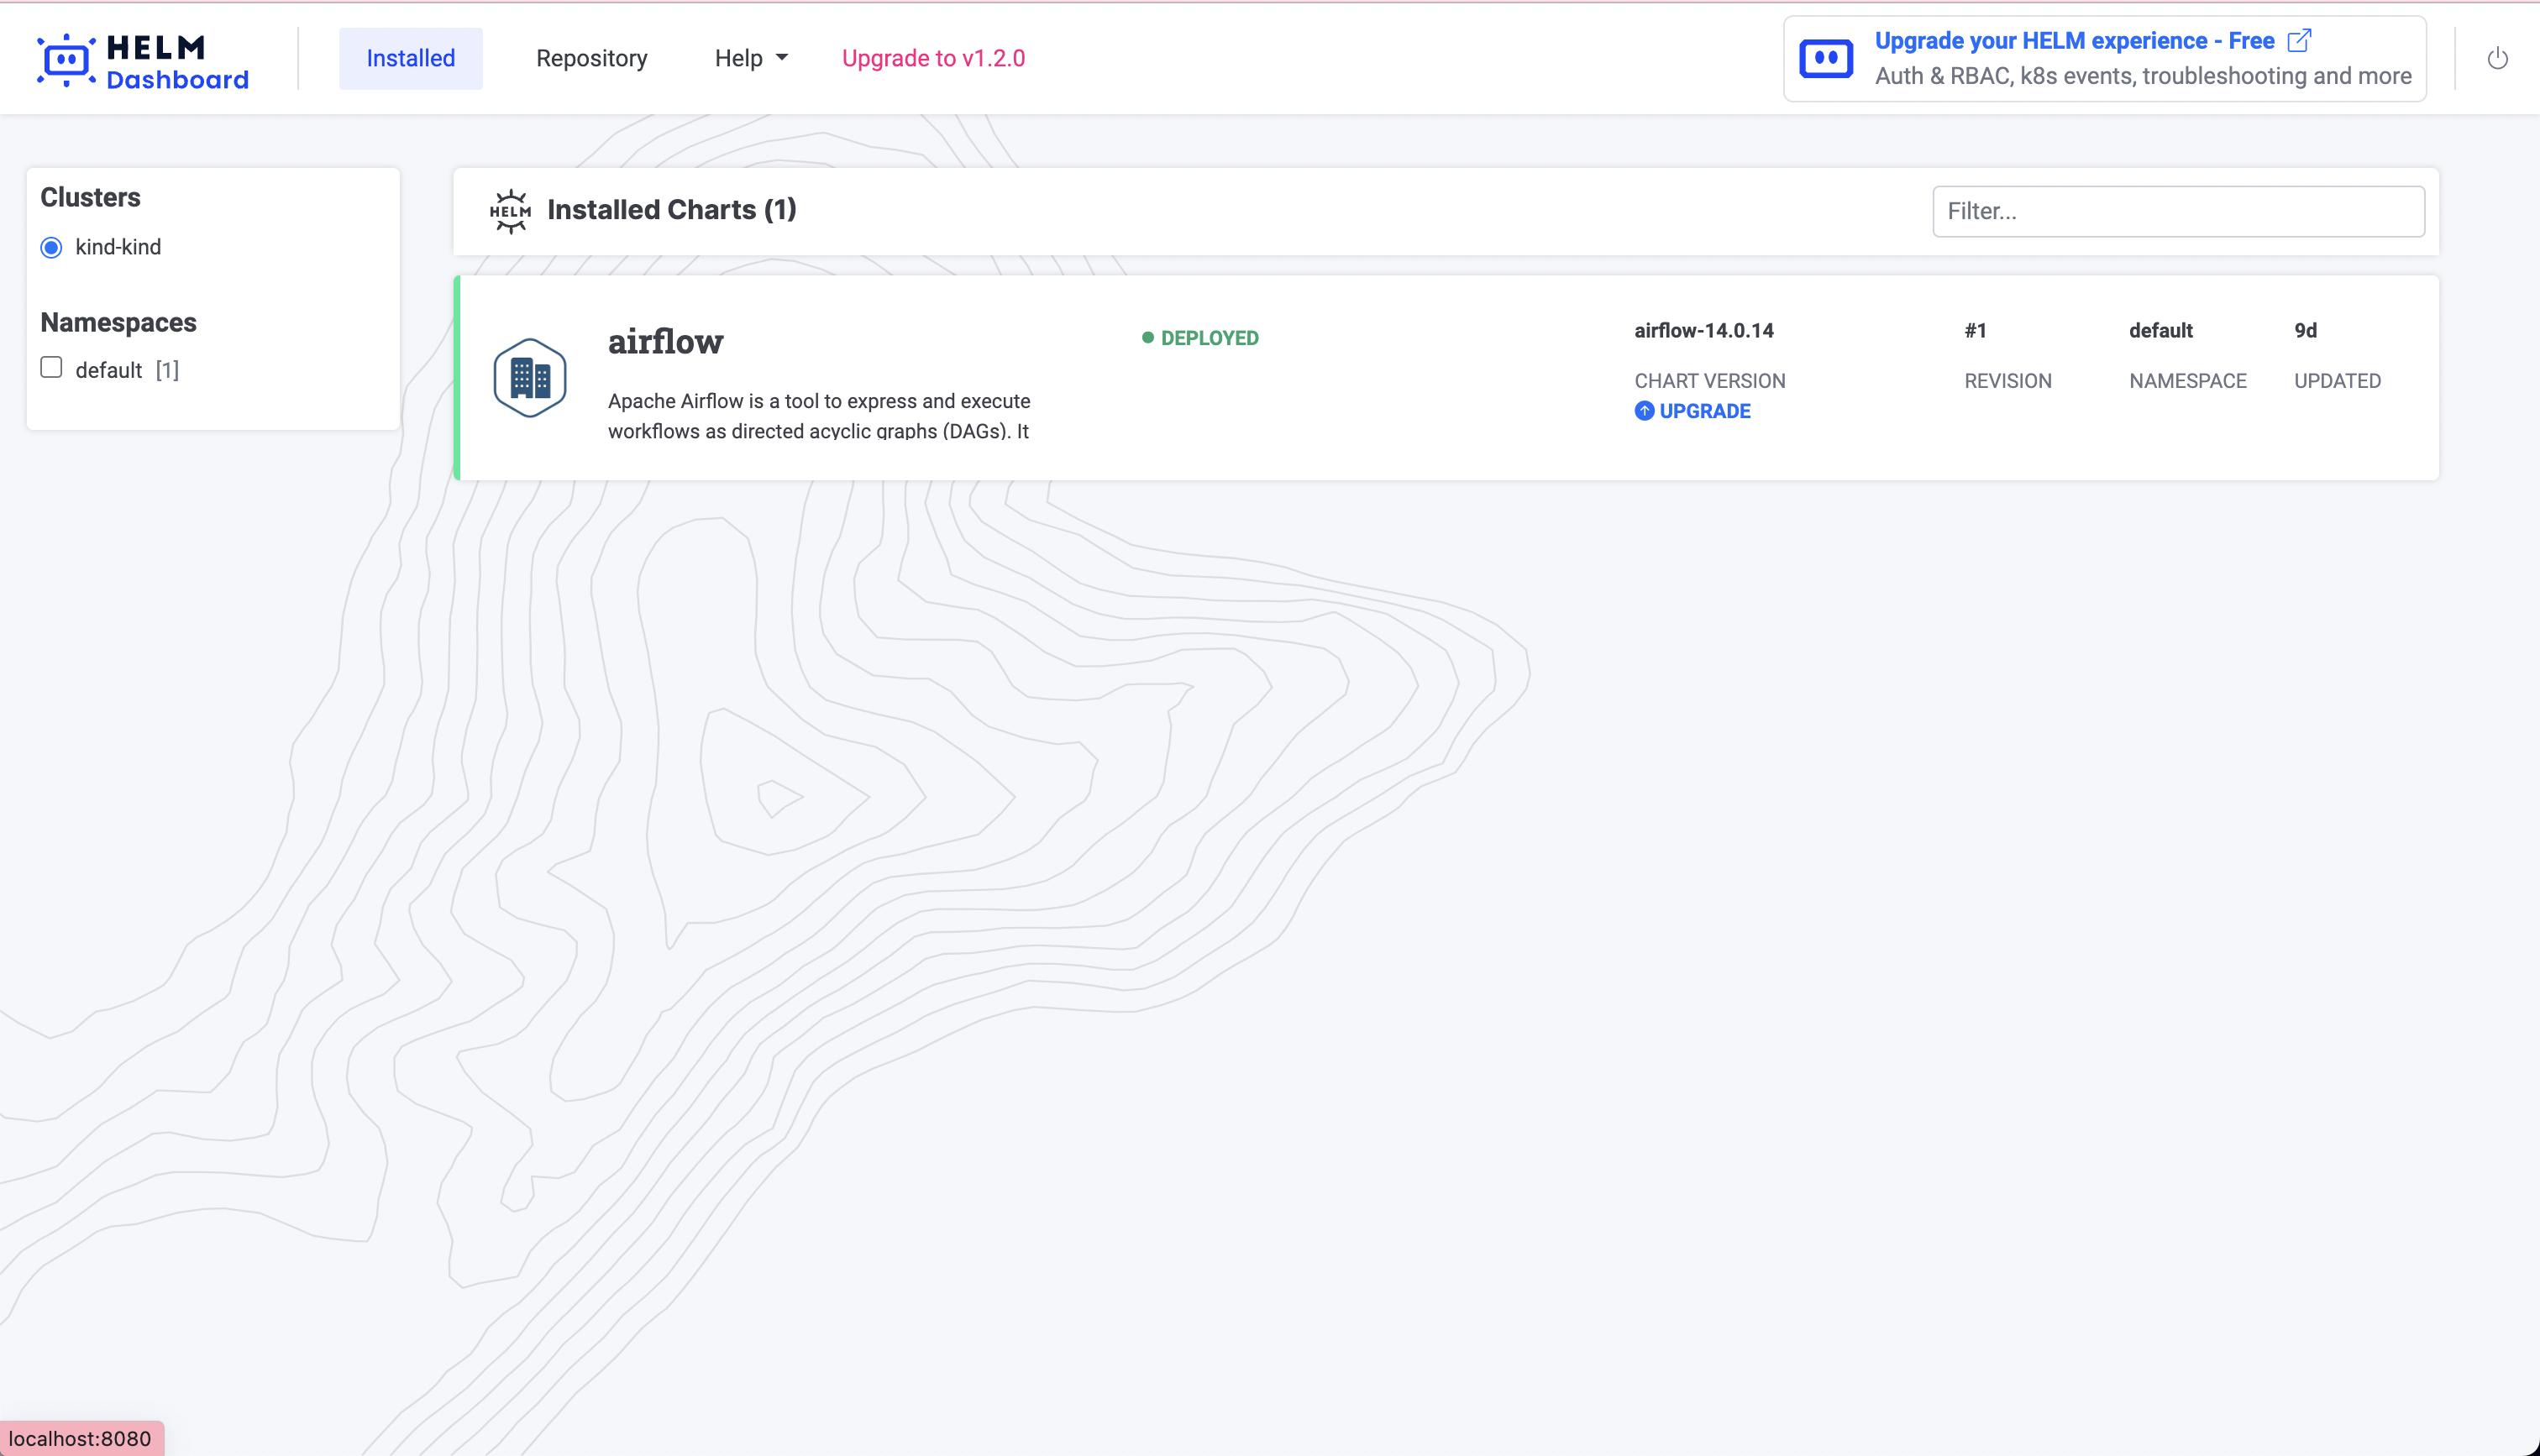Click inside the Filter input field
The width and height of the screenshot is (2540, 1456).
2178,210
